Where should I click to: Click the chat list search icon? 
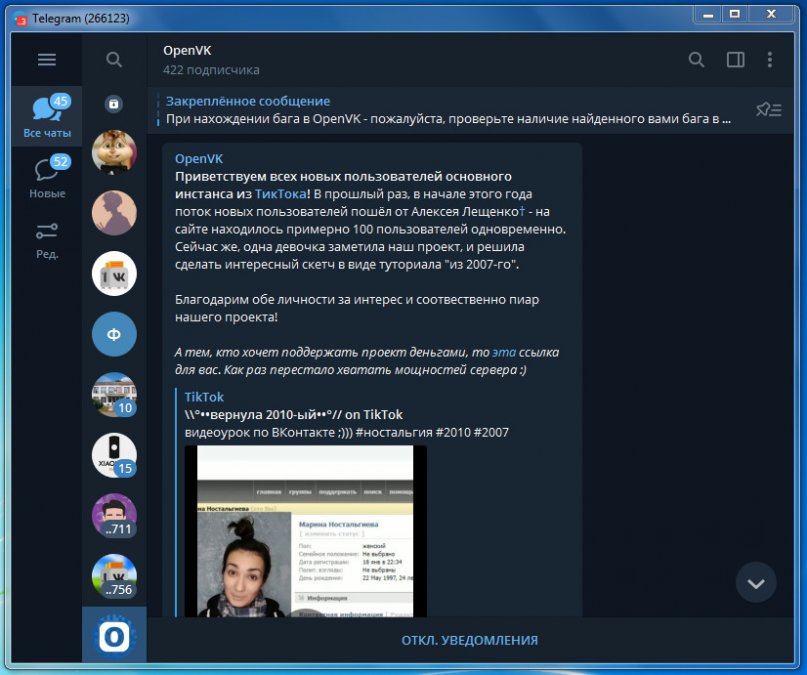point(114,60)
